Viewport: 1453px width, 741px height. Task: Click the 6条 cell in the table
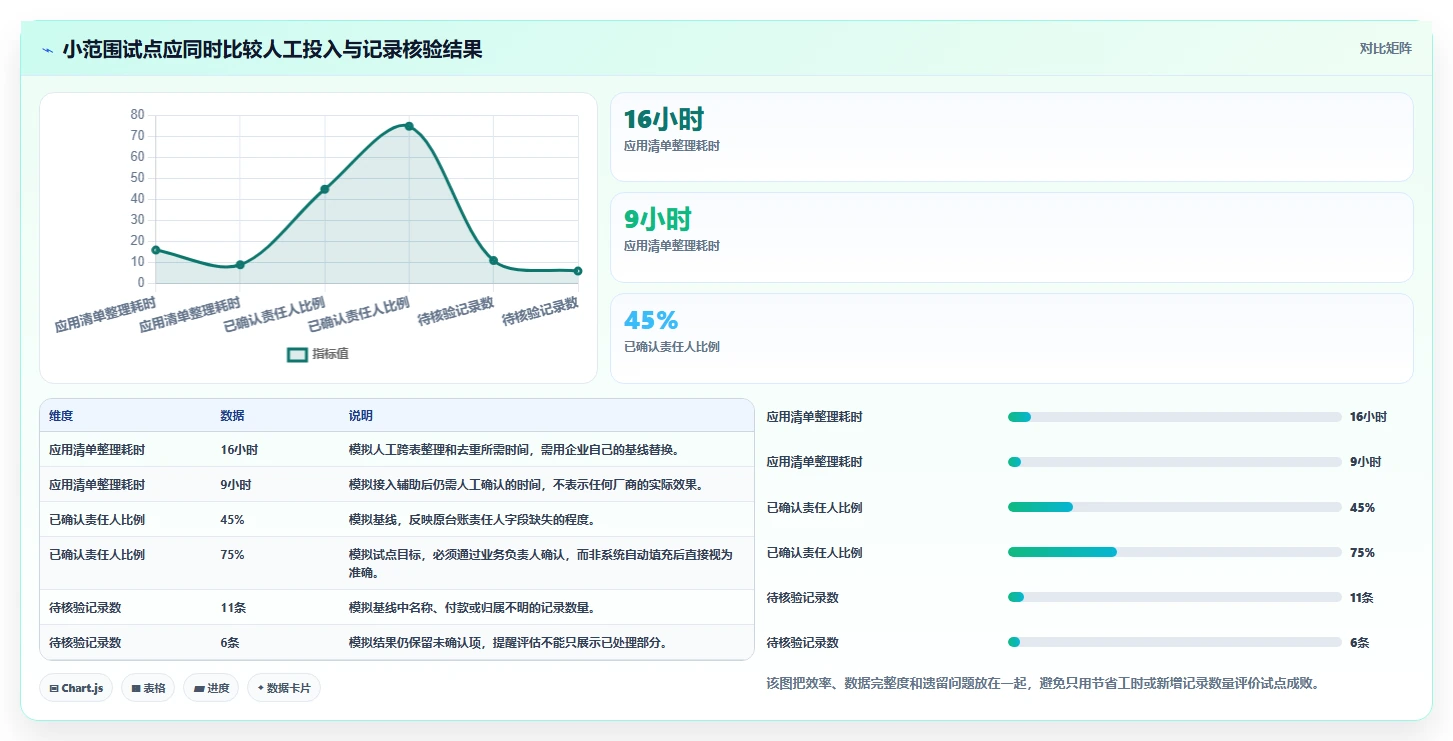(x=230, y=643)
